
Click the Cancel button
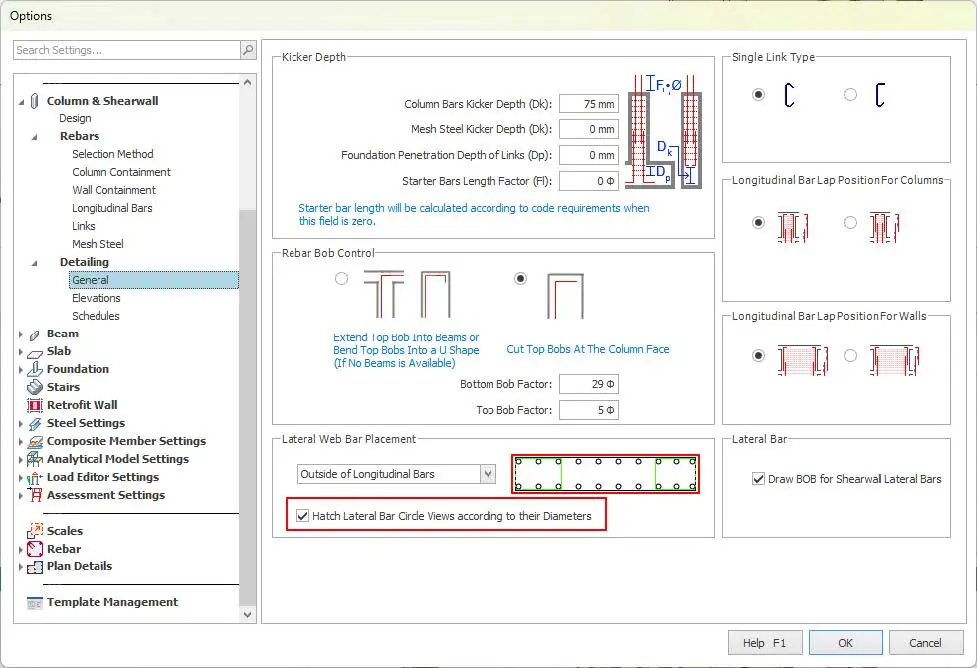pyautogui.click(x=926, y=642)
